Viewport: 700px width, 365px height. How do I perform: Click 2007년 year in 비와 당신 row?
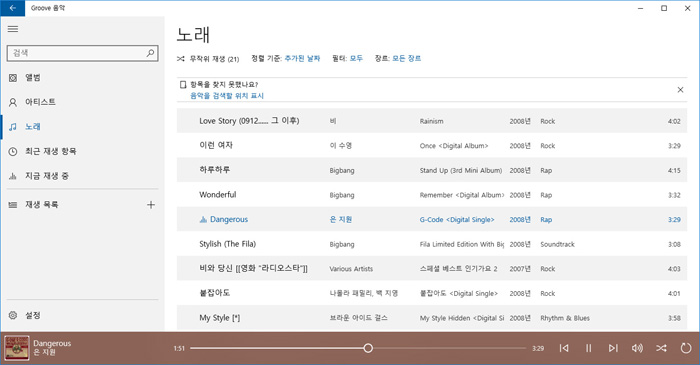pos(520,269)
